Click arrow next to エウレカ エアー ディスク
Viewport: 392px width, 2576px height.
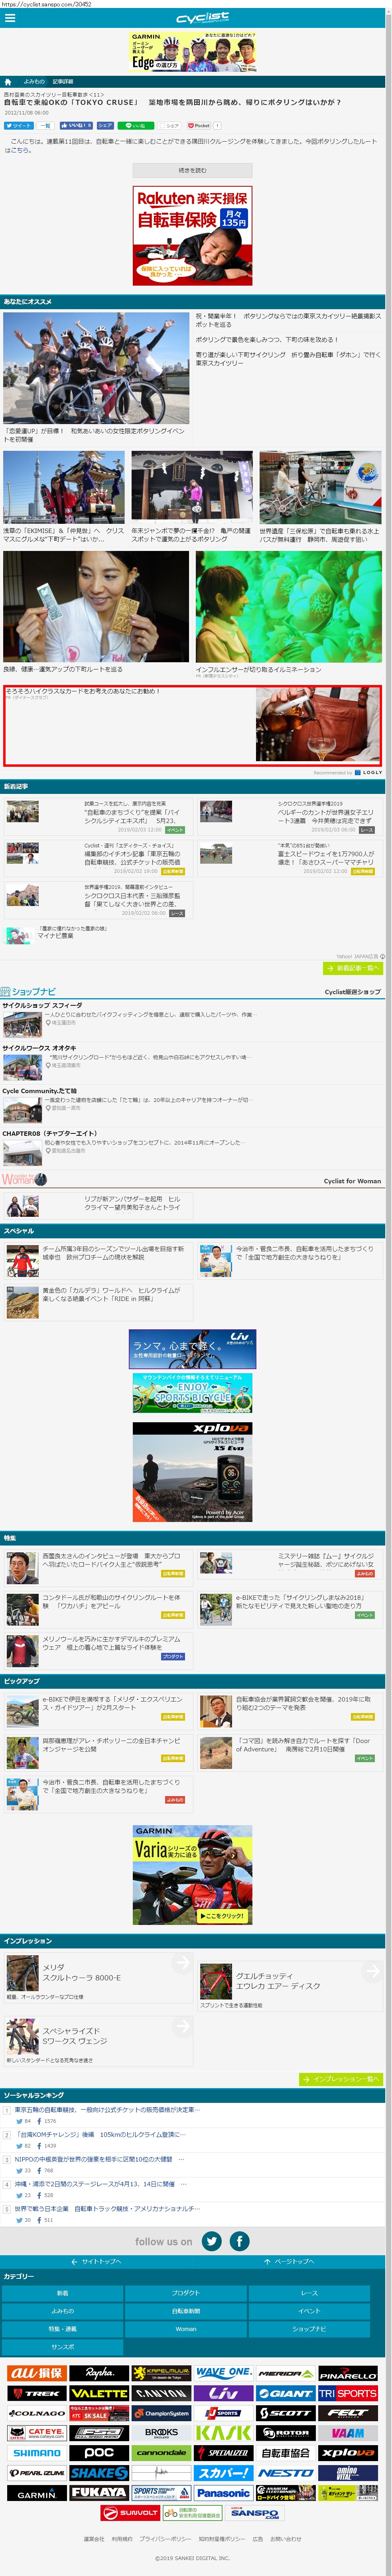[372, 1971]
